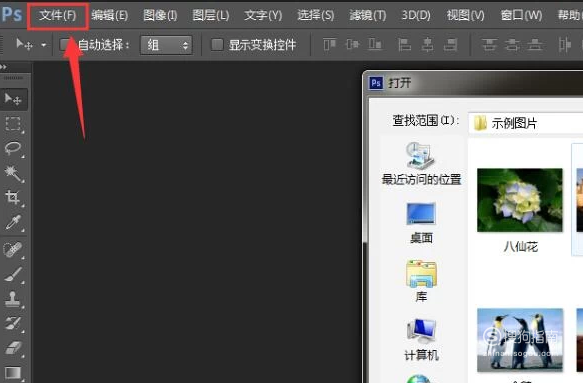Click the distribute bottom edges icon
The height and width of the screenshot is (383, 583).
point(535,45)
